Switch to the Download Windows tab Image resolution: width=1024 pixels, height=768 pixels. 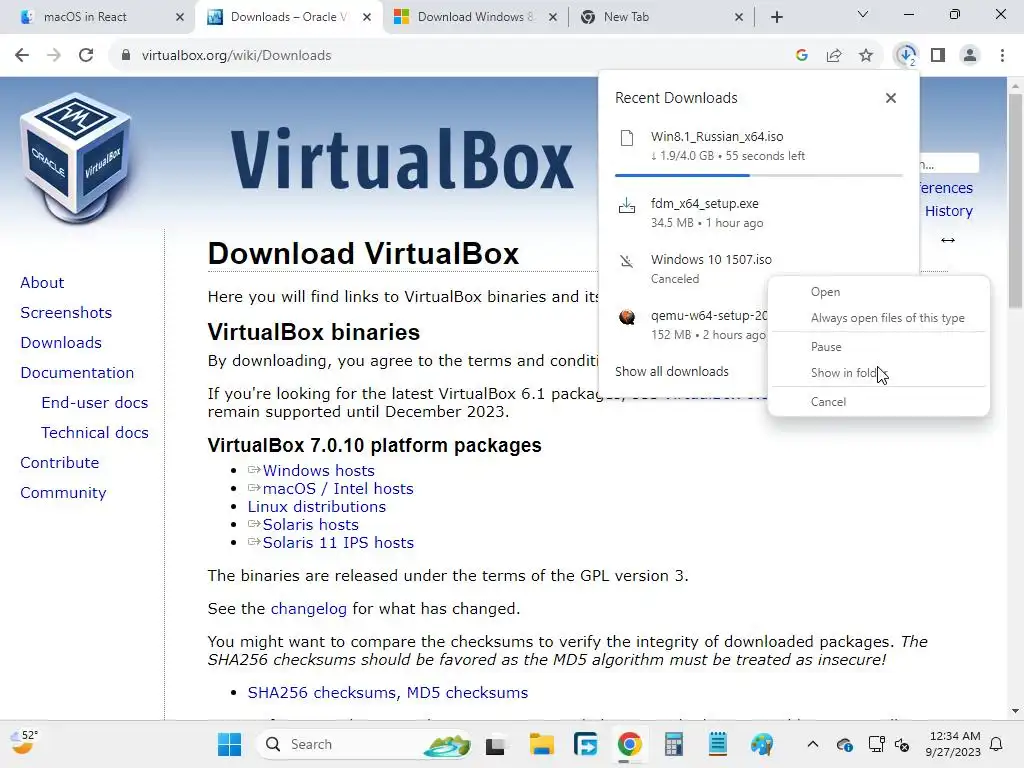click(x=475, y=17)
